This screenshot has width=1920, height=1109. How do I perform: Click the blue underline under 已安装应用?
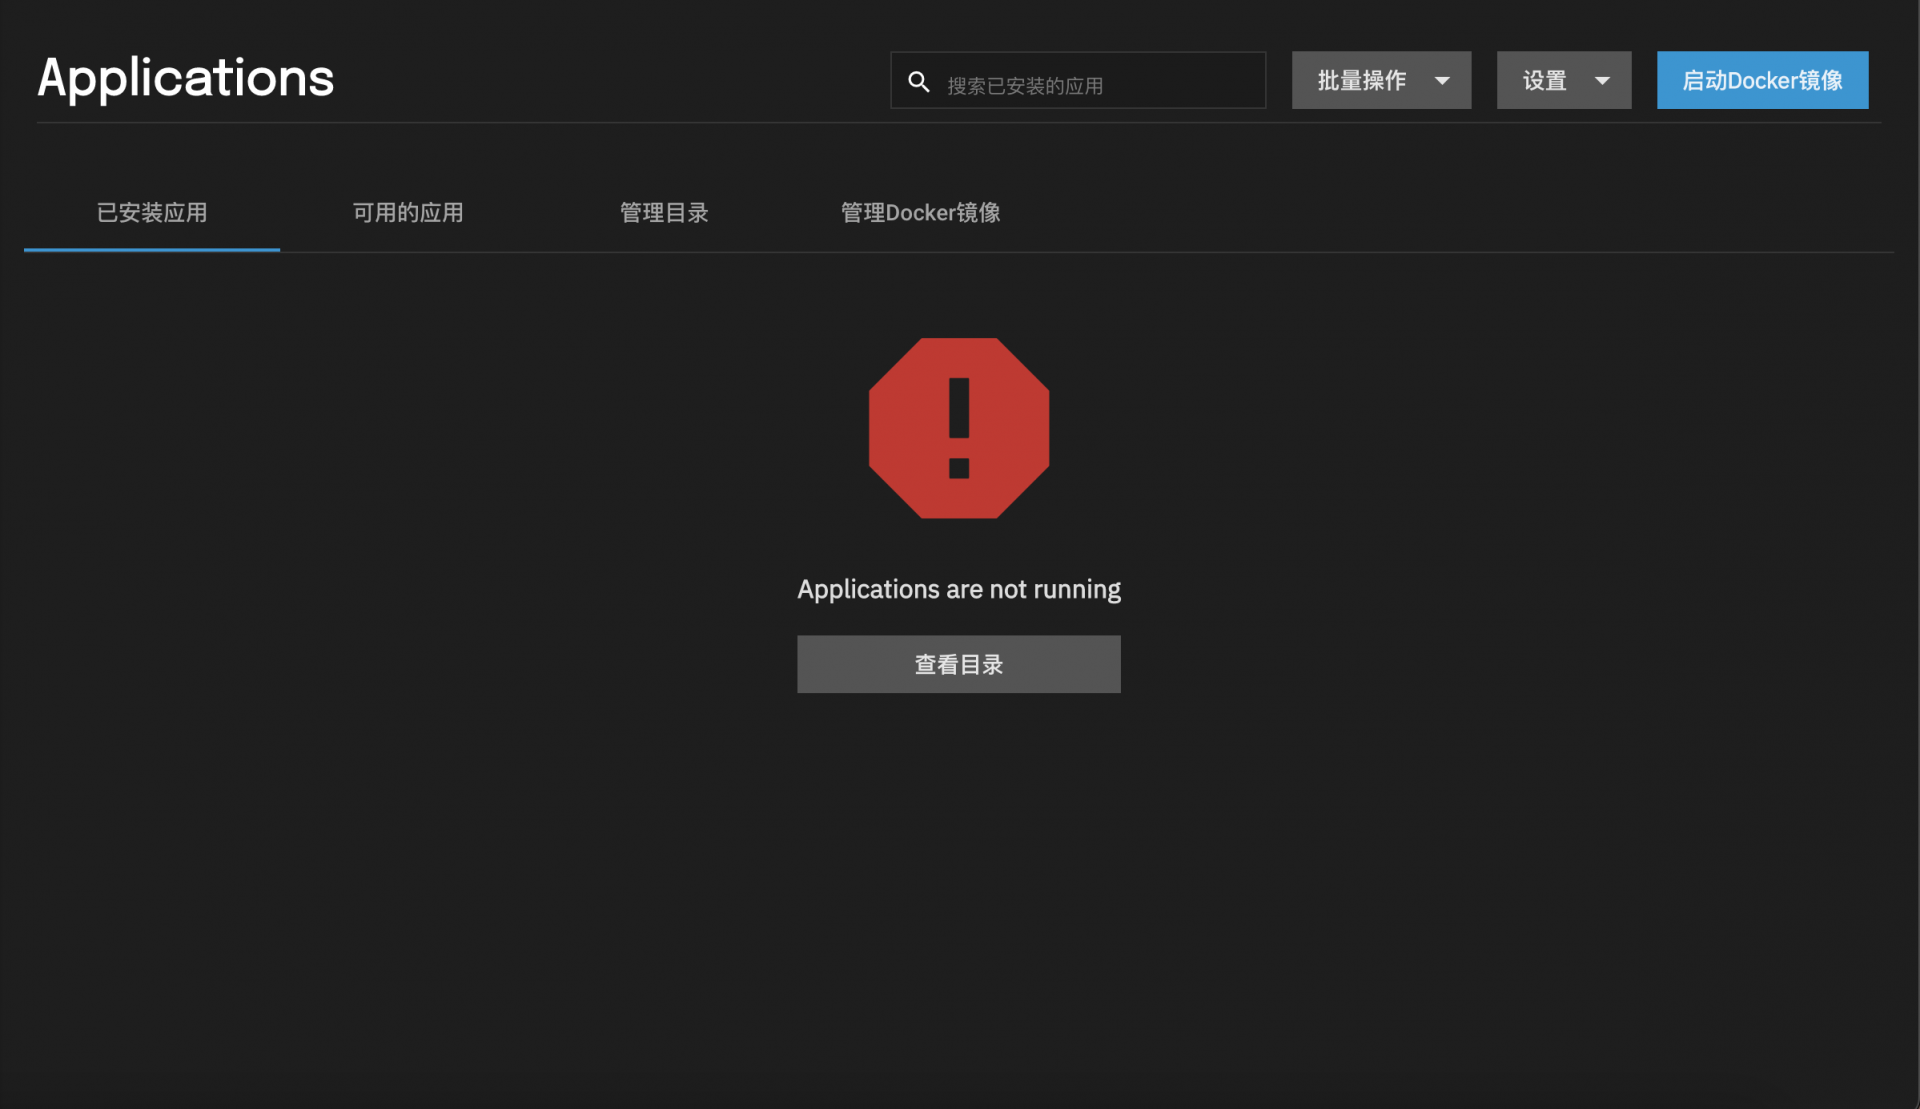[152, 249]
